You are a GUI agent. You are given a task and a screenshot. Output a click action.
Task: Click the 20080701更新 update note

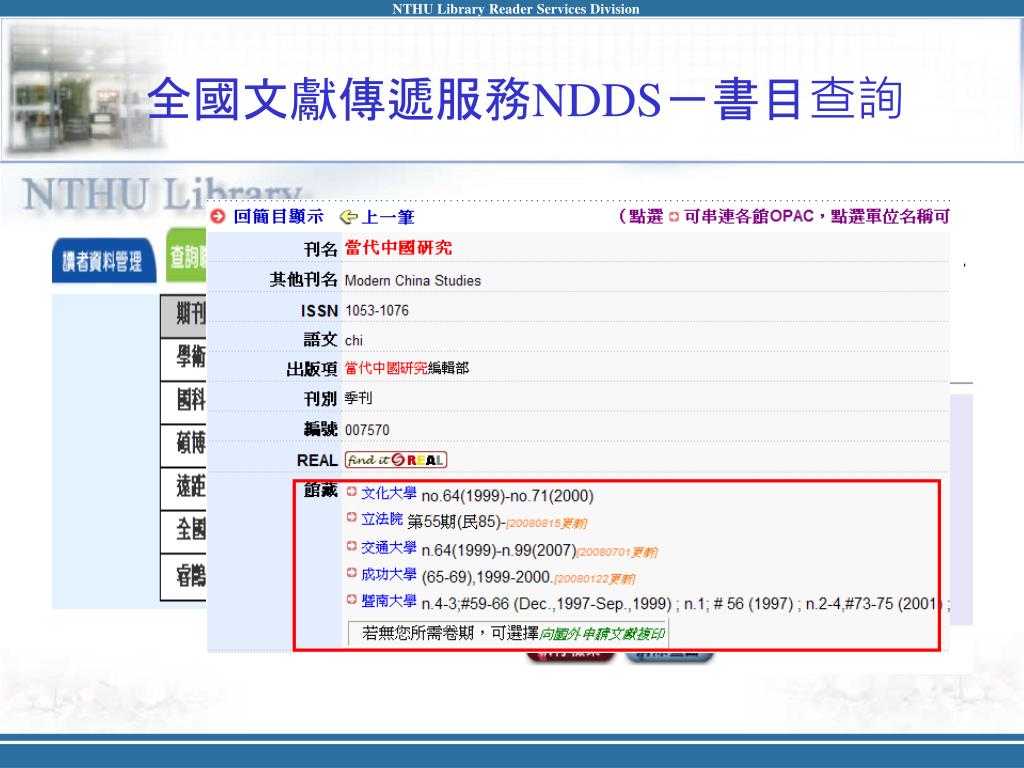tap(617, 552)
